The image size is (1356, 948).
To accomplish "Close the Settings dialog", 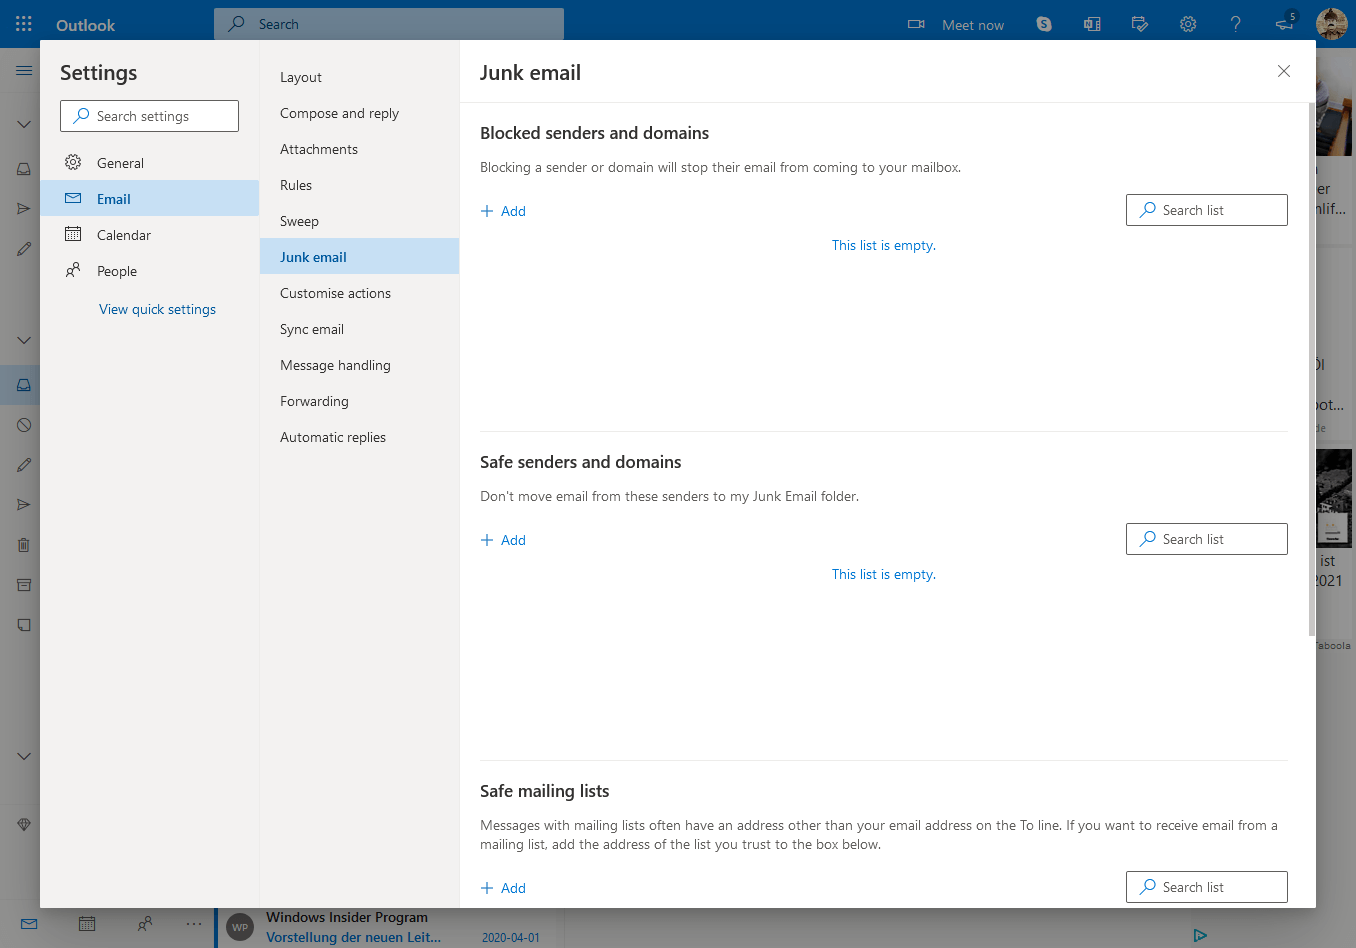I will [x=1284, y=71].
